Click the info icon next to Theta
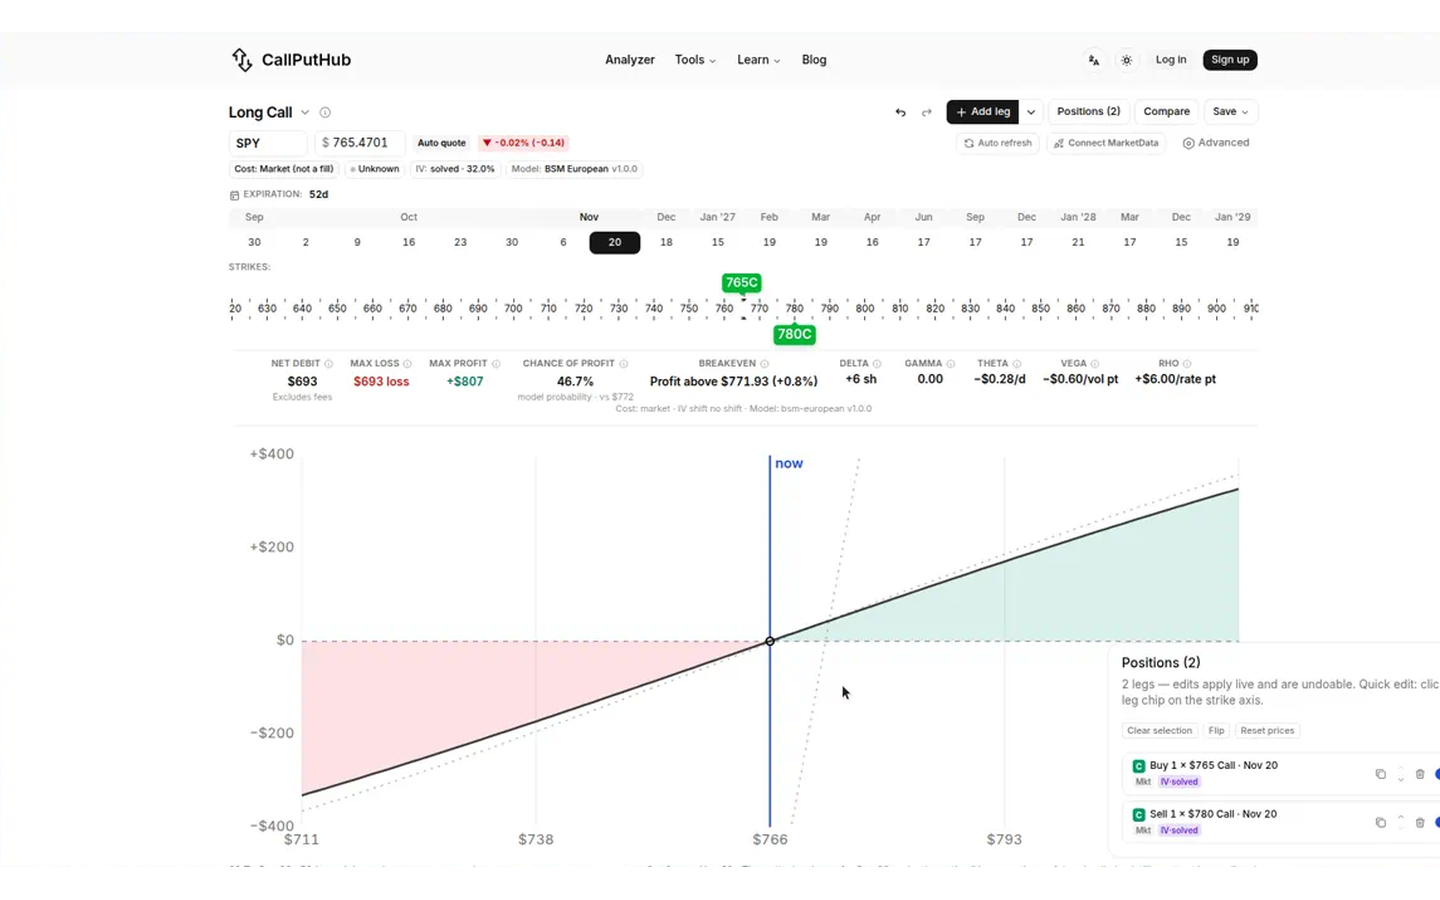The height and width of the screenshot is (900, 1440). (x=1016, y=364)
